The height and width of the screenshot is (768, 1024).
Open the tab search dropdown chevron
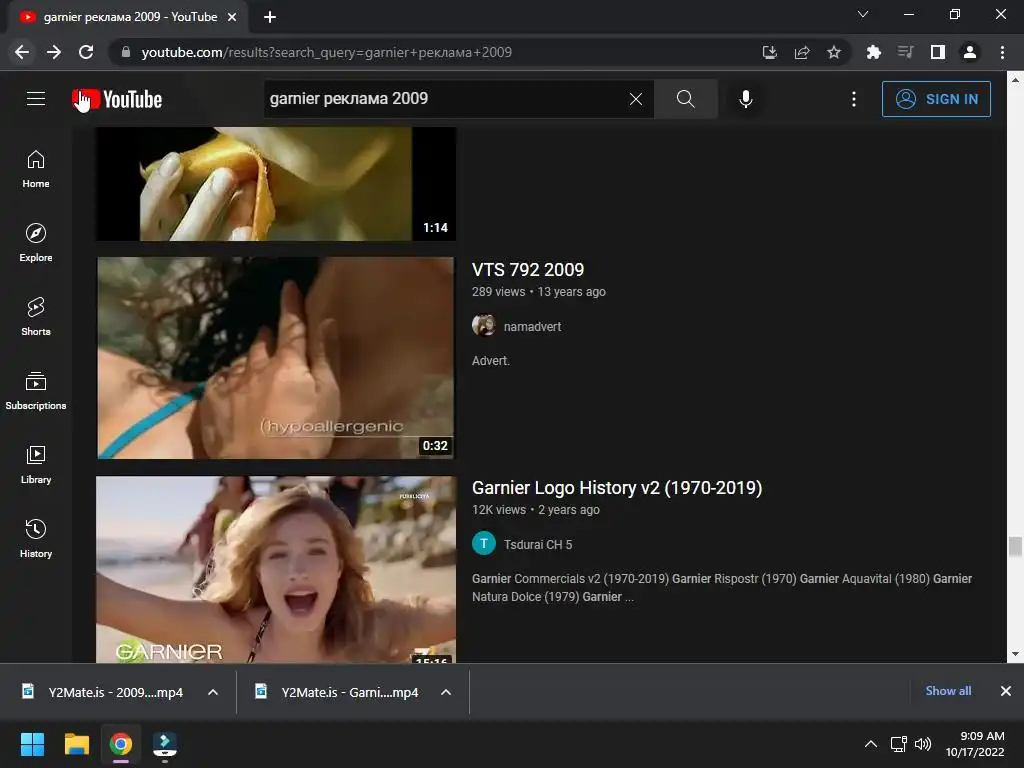click(863, 14)
